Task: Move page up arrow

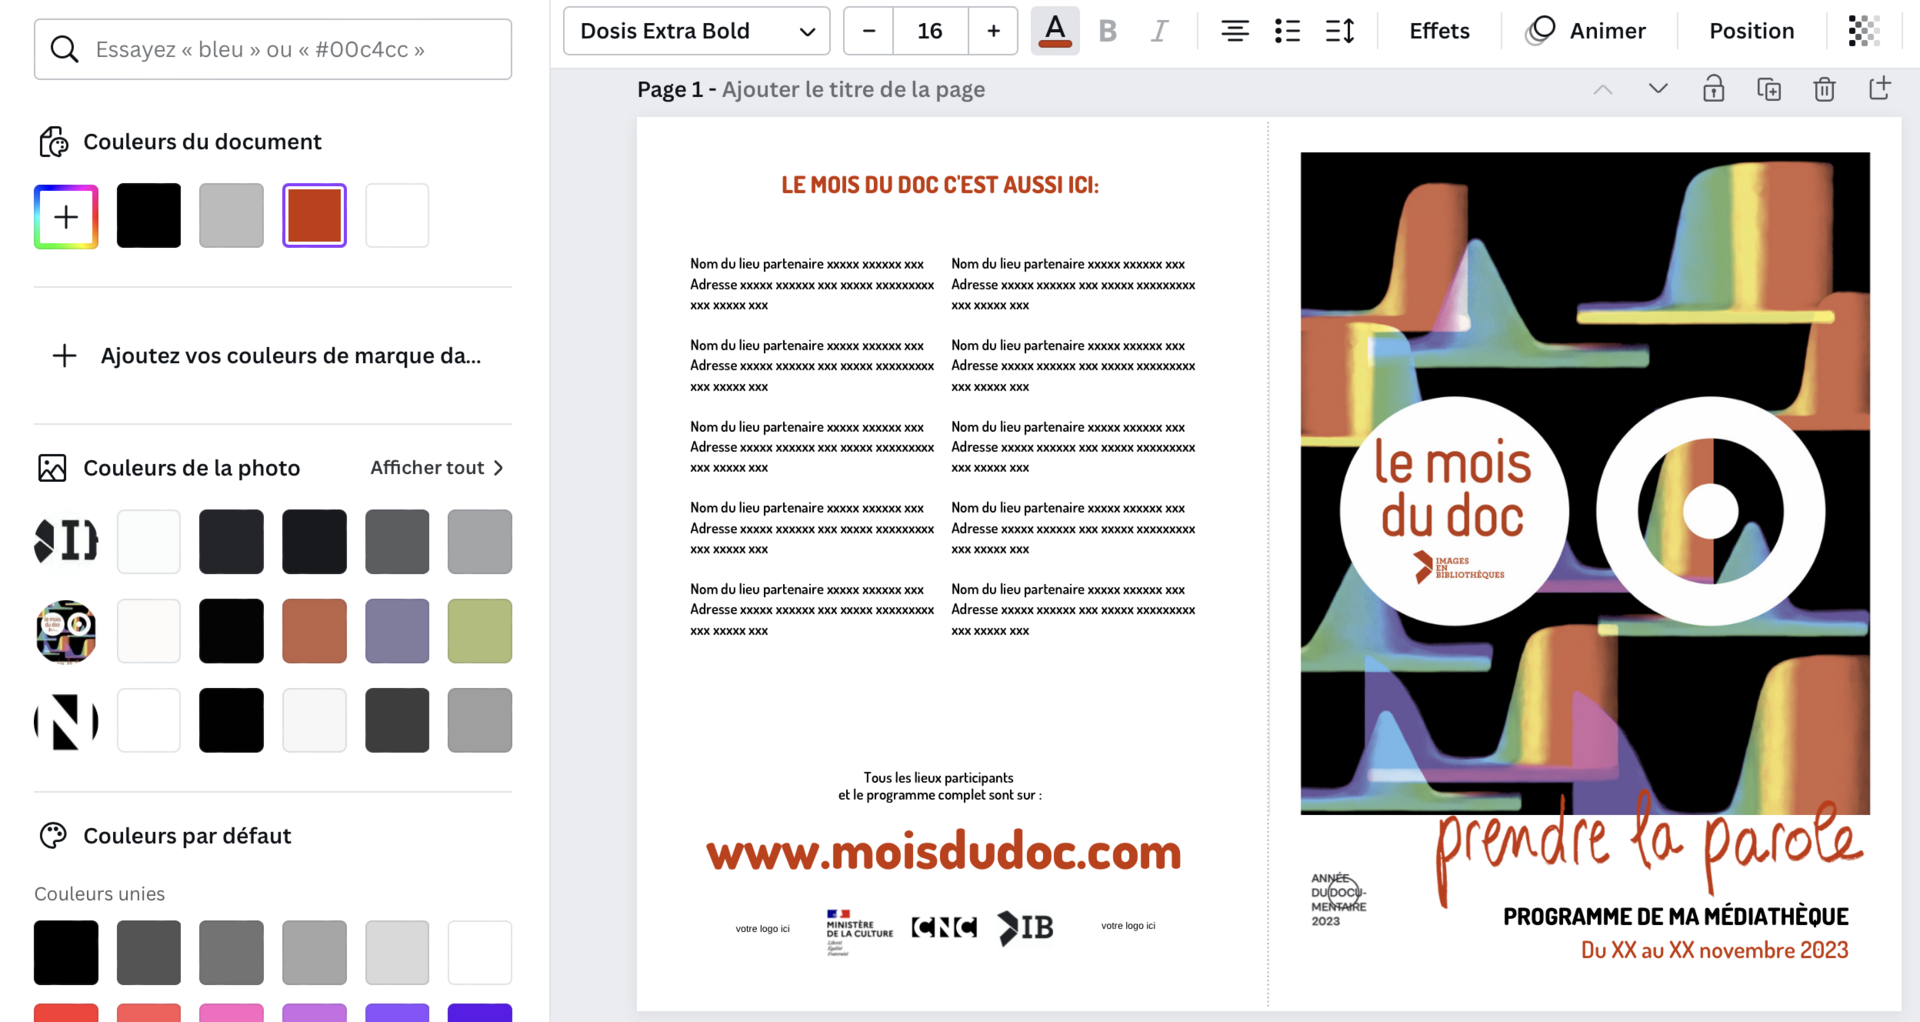Action: pyautogui.click(x=1603, y=90)
